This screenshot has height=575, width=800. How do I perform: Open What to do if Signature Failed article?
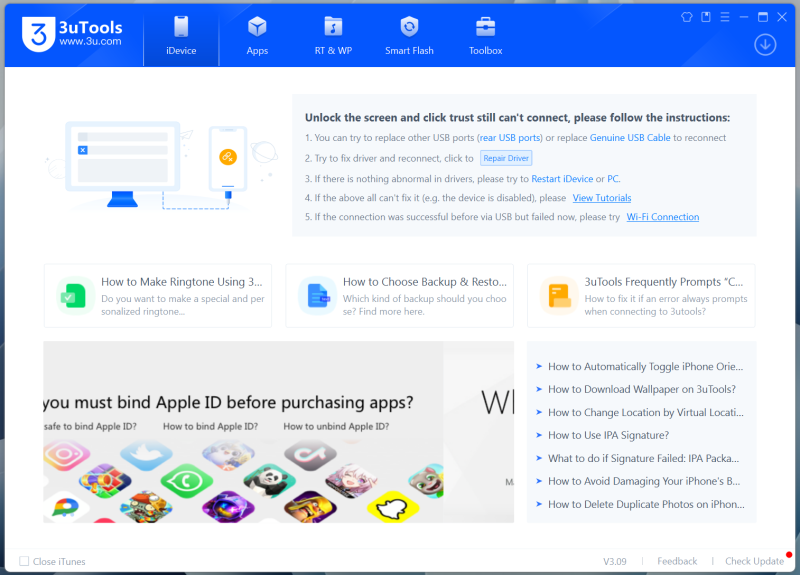[643, 458]
